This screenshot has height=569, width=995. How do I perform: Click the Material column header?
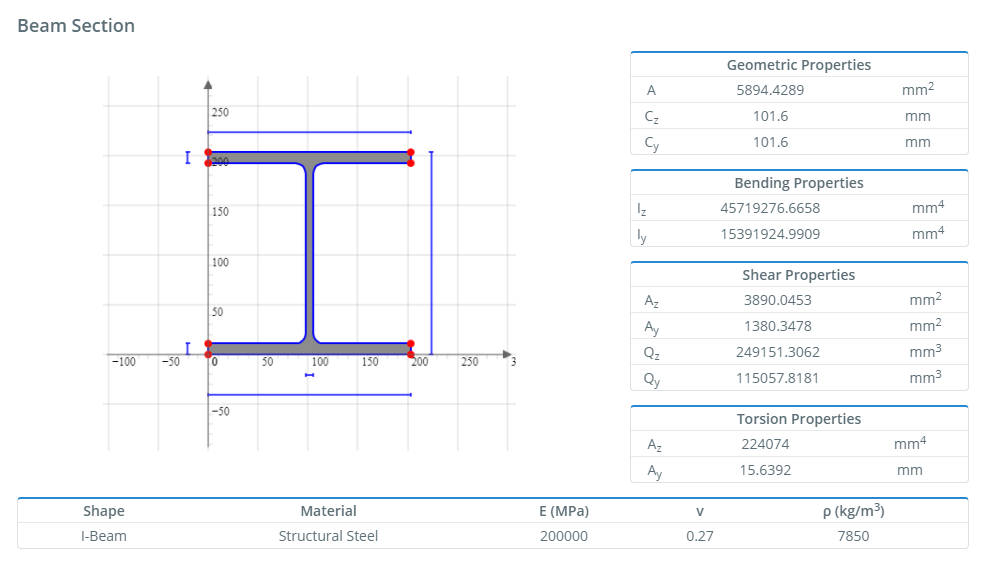pos(328,511)
